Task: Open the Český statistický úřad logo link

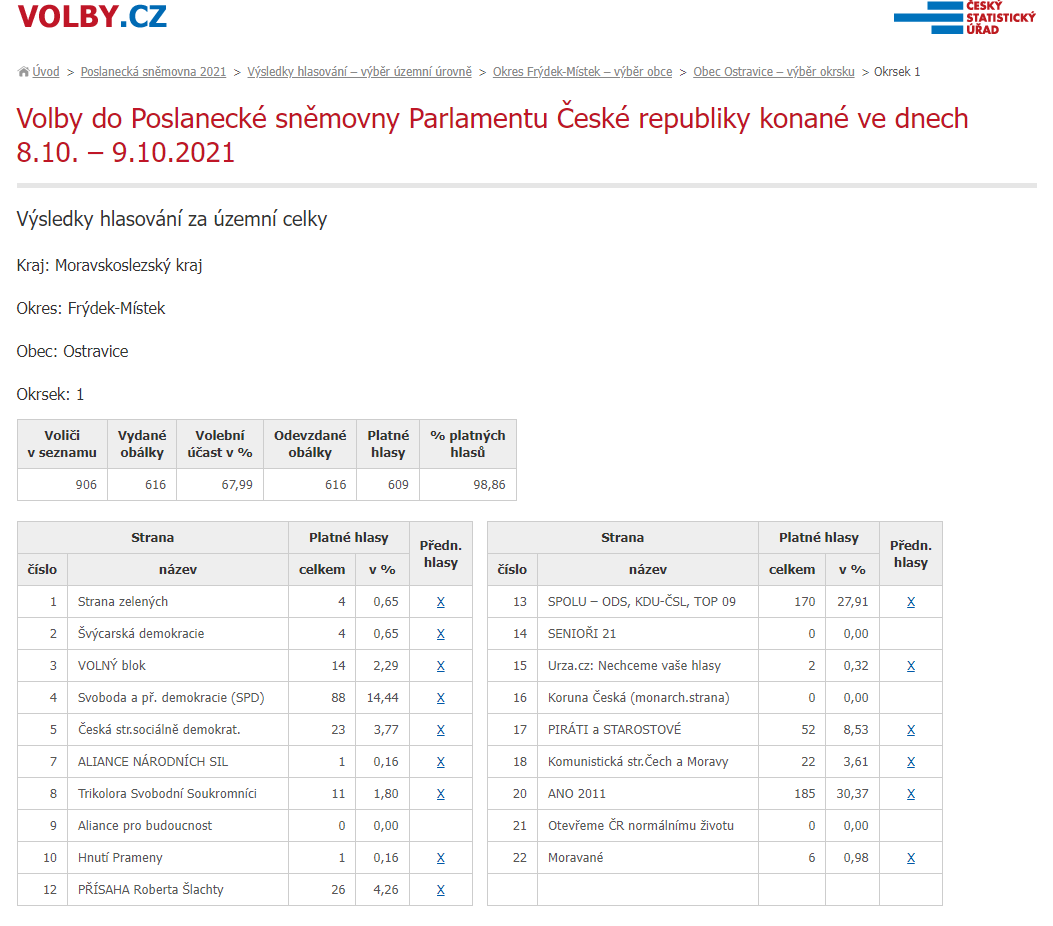Action: click(964, 17)
